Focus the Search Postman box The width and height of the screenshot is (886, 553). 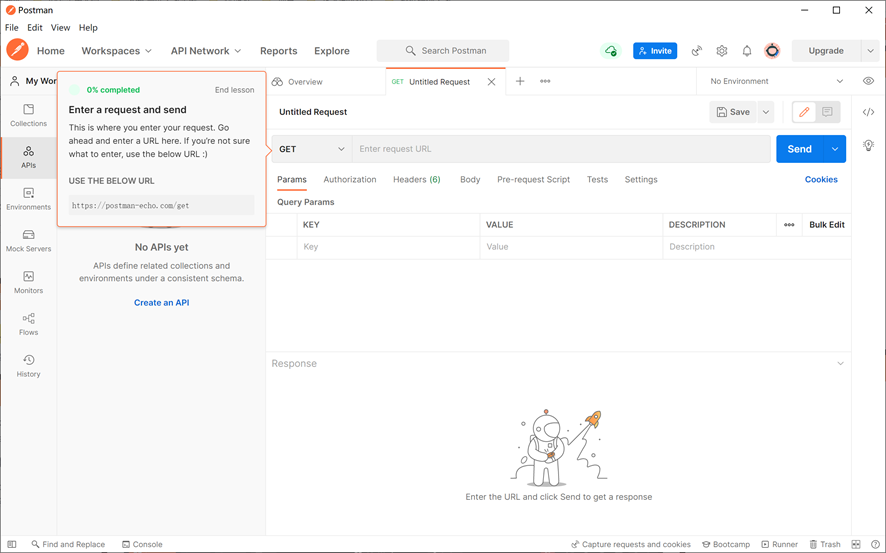tap(442, 51)
